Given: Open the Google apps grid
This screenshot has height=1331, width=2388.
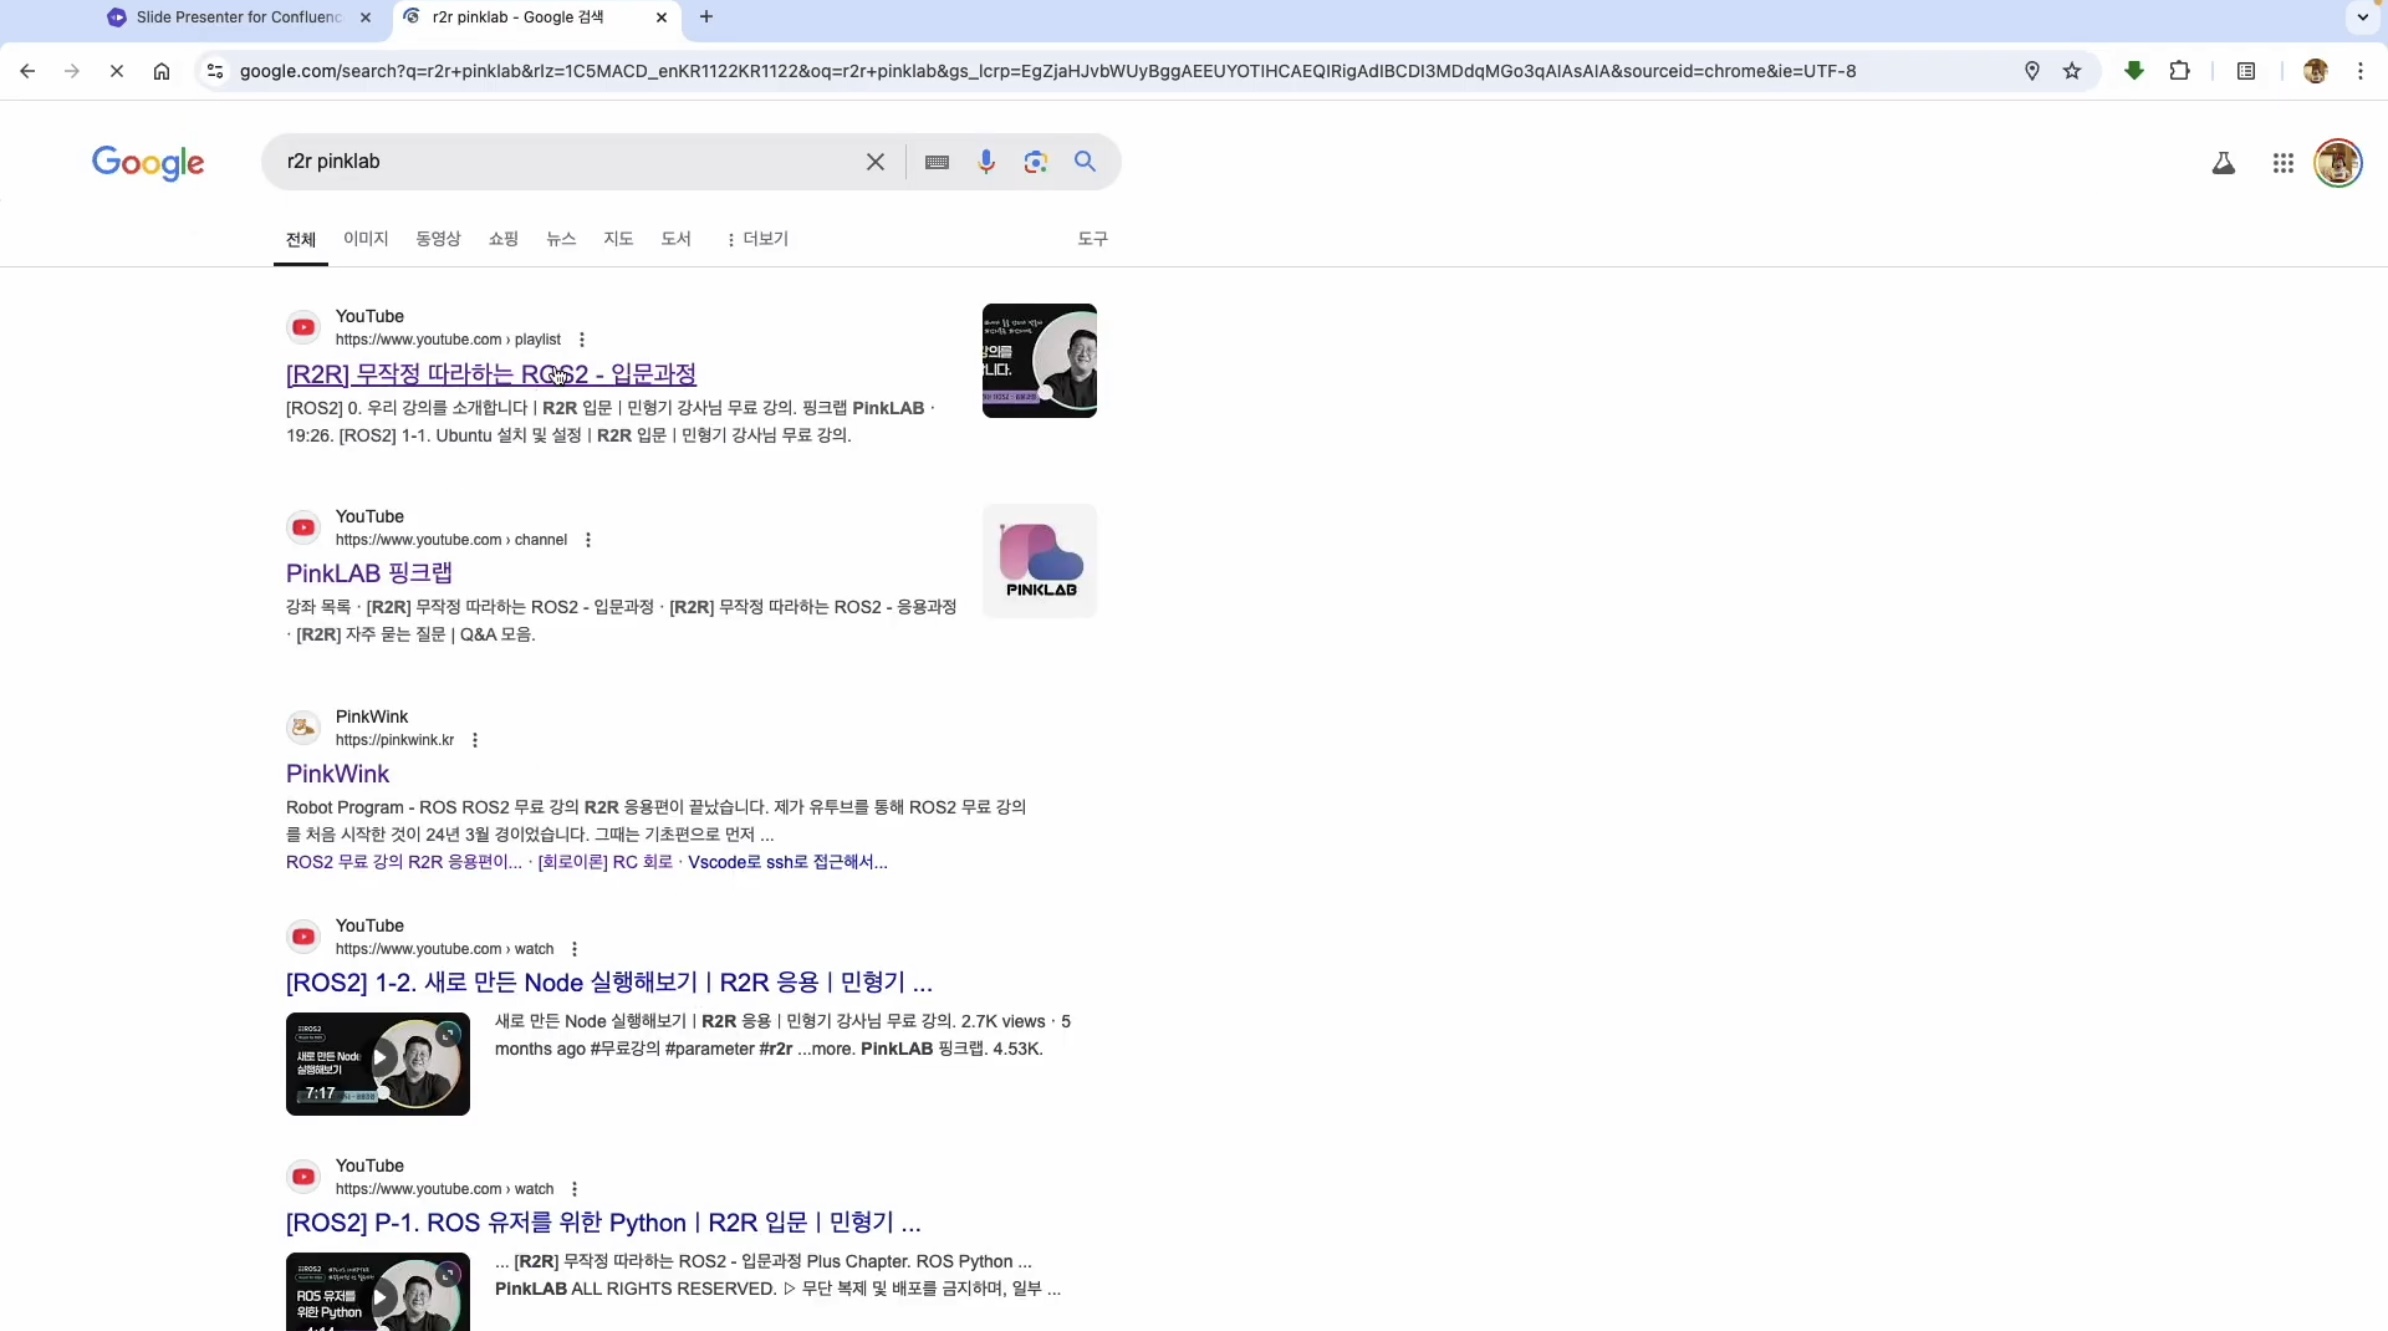Looking at the screenshot, I should 2282,163.
